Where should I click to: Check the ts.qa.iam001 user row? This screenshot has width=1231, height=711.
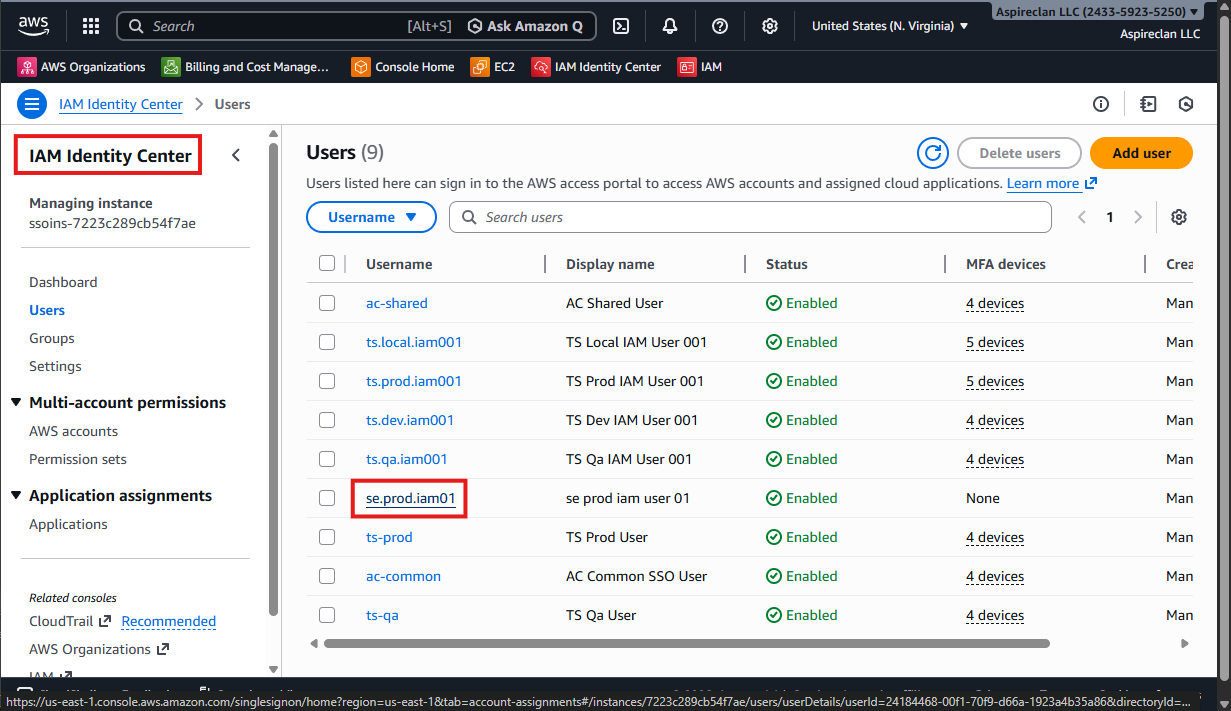327,459
